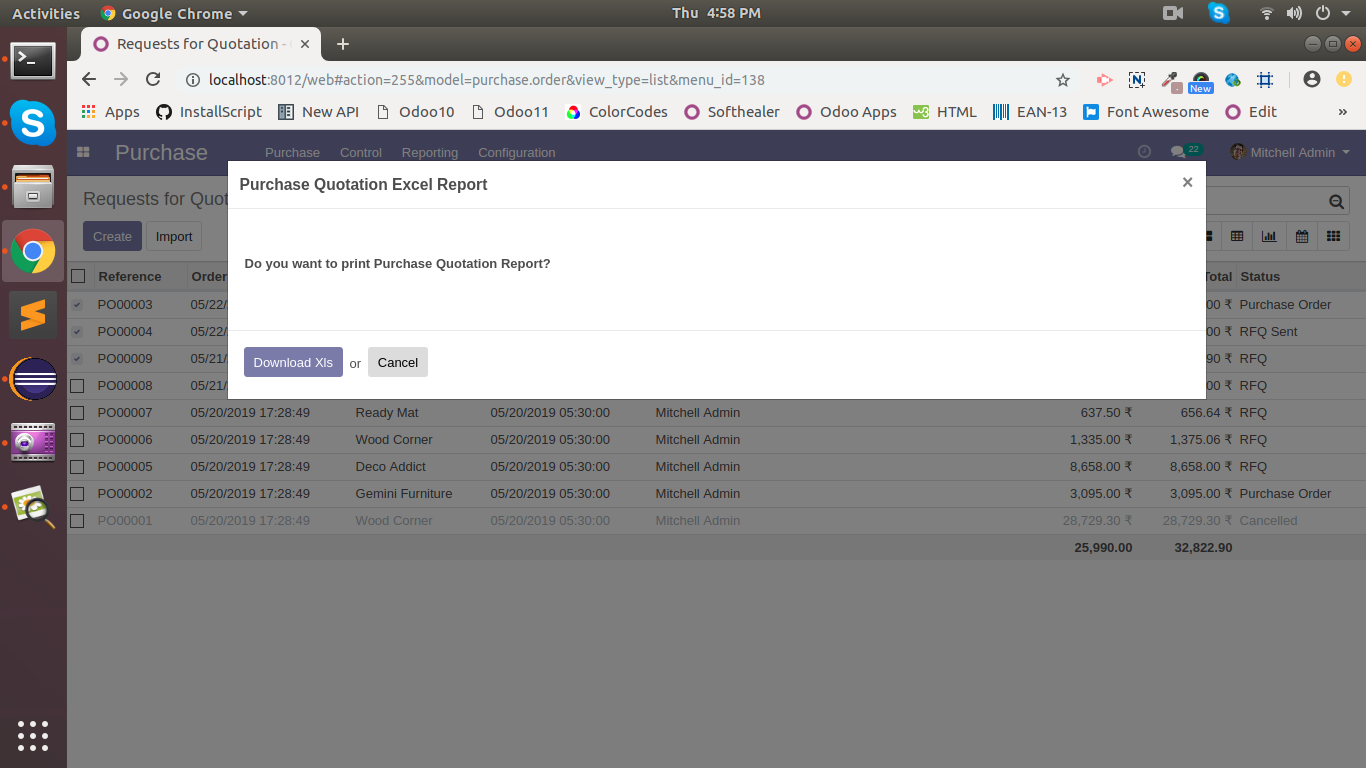
Task: Click the Chrome back arrow
Action: click(x=89, y=79)
